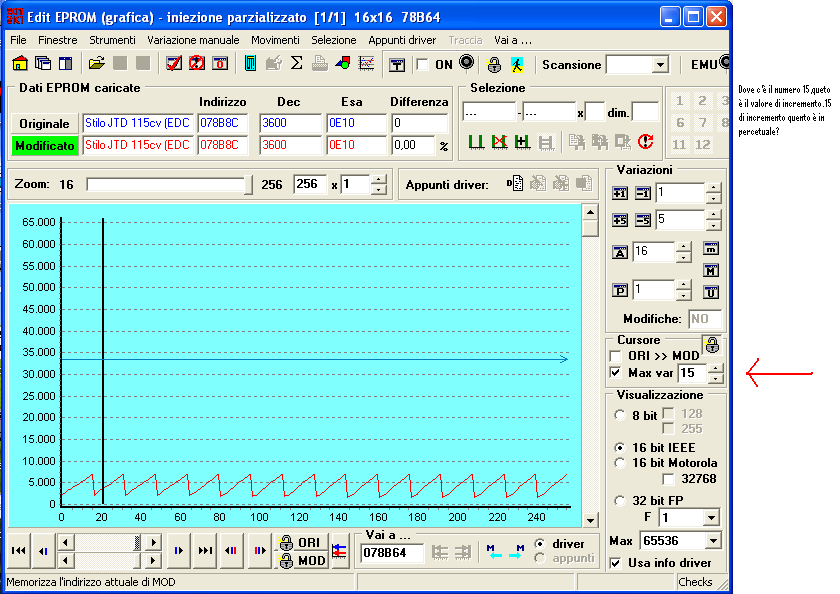Open the Appunti driver menu
This screenshot has width=840, height=594.
pyautogui.click(x=402, y=40)
